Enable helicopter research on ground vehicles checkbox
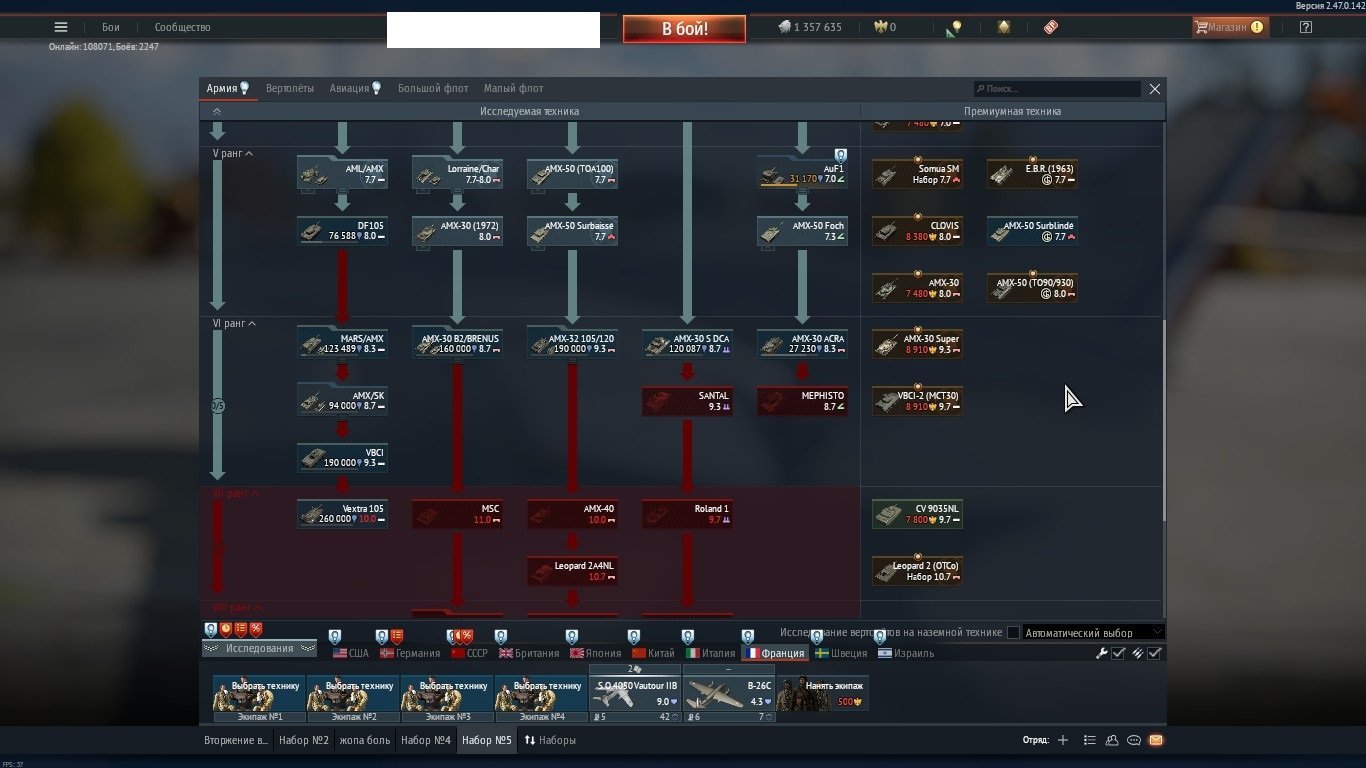1366x768 pixels. point(1013,632)
